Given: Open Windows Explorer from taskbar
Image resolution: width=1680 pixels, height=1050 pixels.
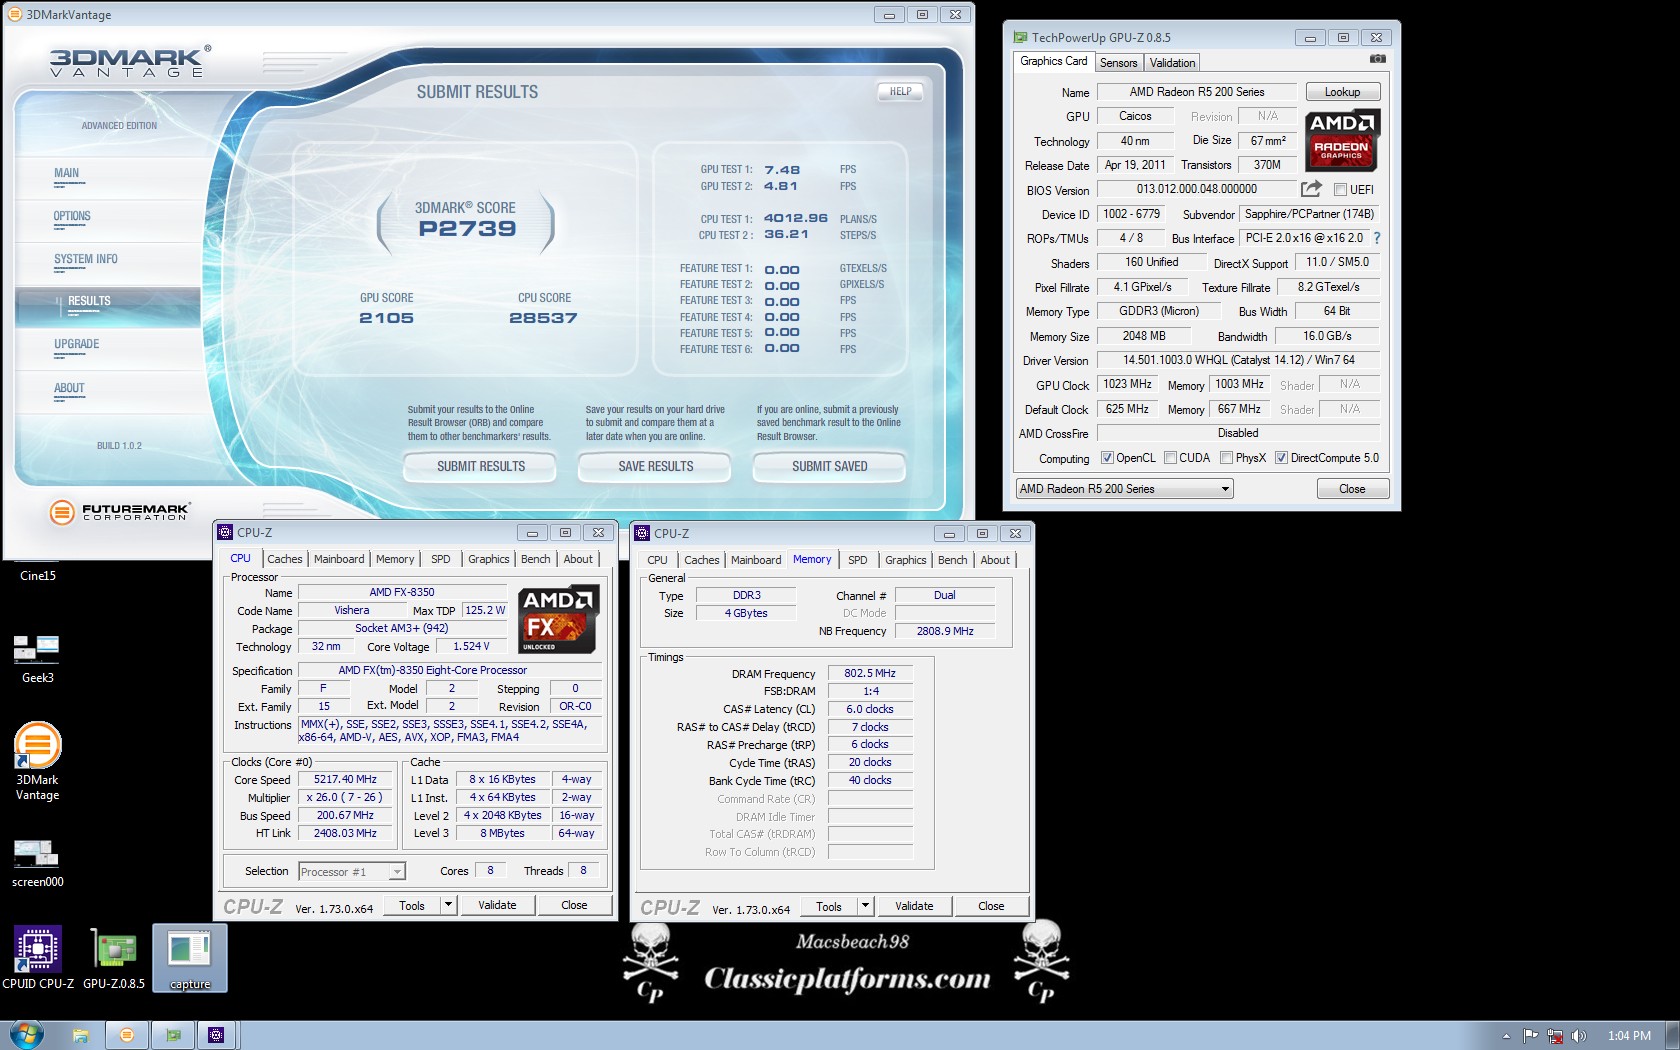Looking at the screenshot, I should [81, 1035].
